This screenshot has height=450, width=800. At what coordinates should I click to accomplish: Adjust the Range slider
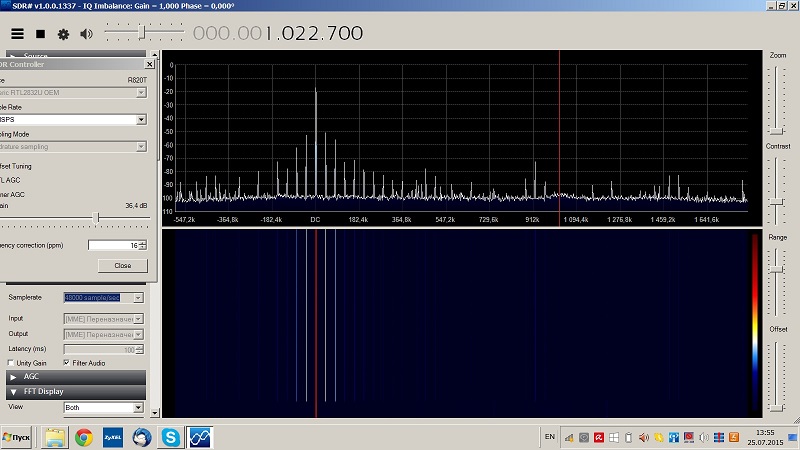click(777, 269)
